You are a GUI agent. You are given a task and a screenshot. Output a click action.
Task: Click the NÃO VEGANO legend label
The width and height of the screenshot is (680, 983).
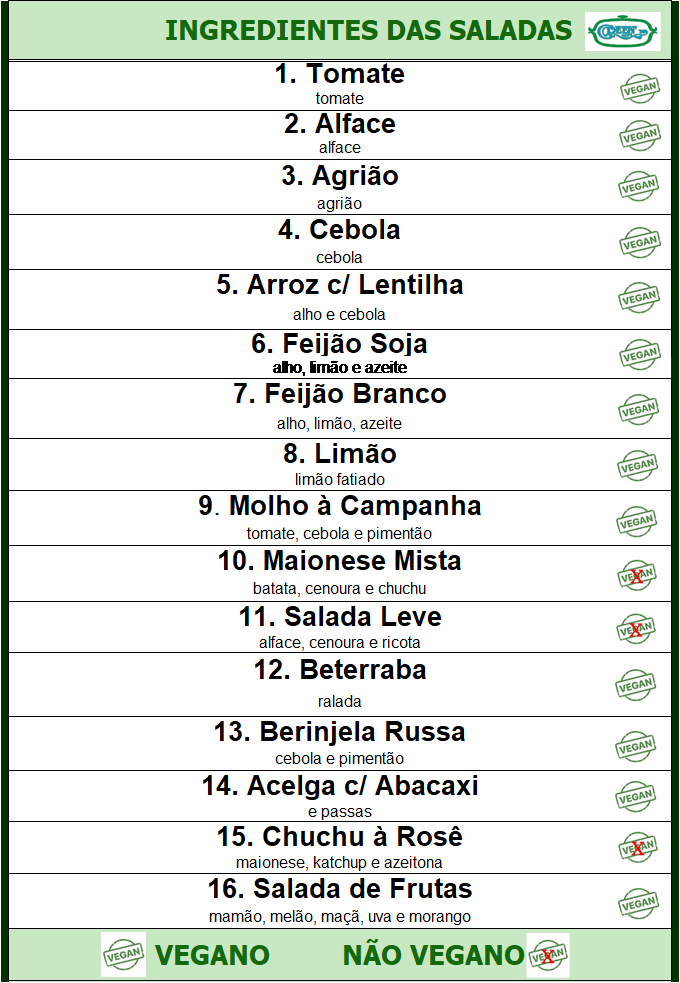click(x=433, y=955)
